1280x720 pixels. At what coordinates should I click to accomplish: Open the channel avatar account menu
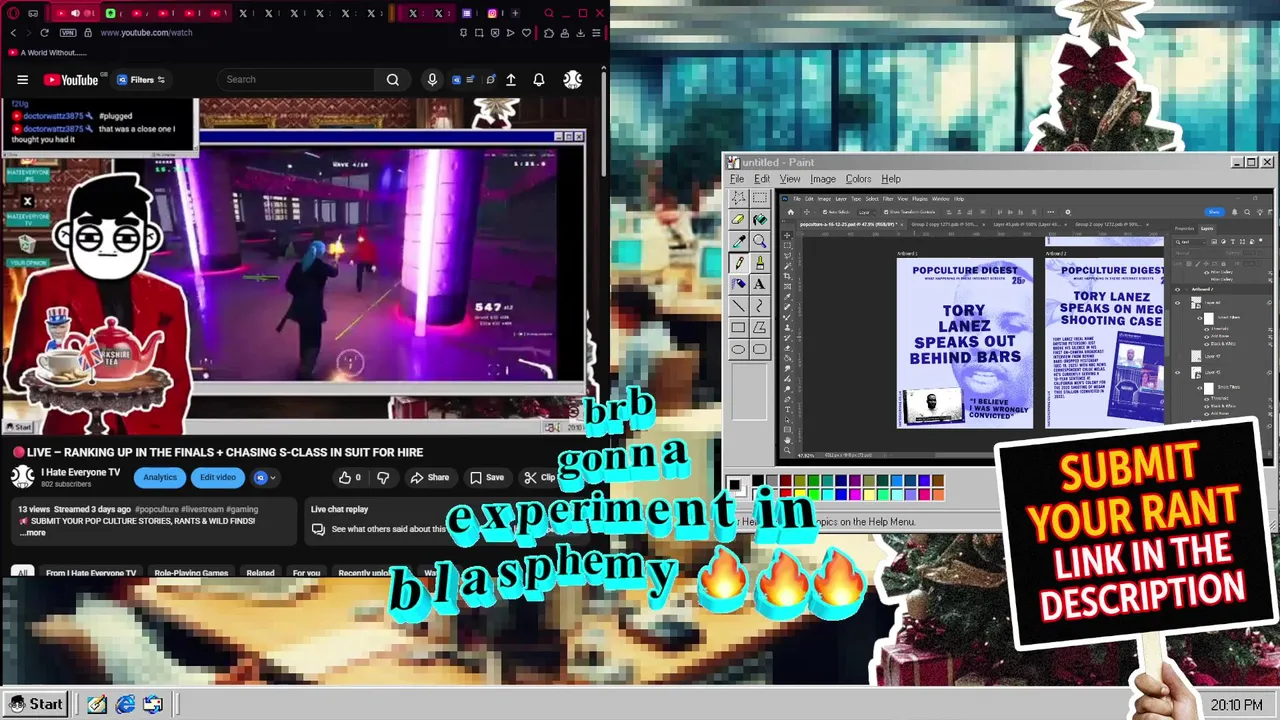click(573, 80)
